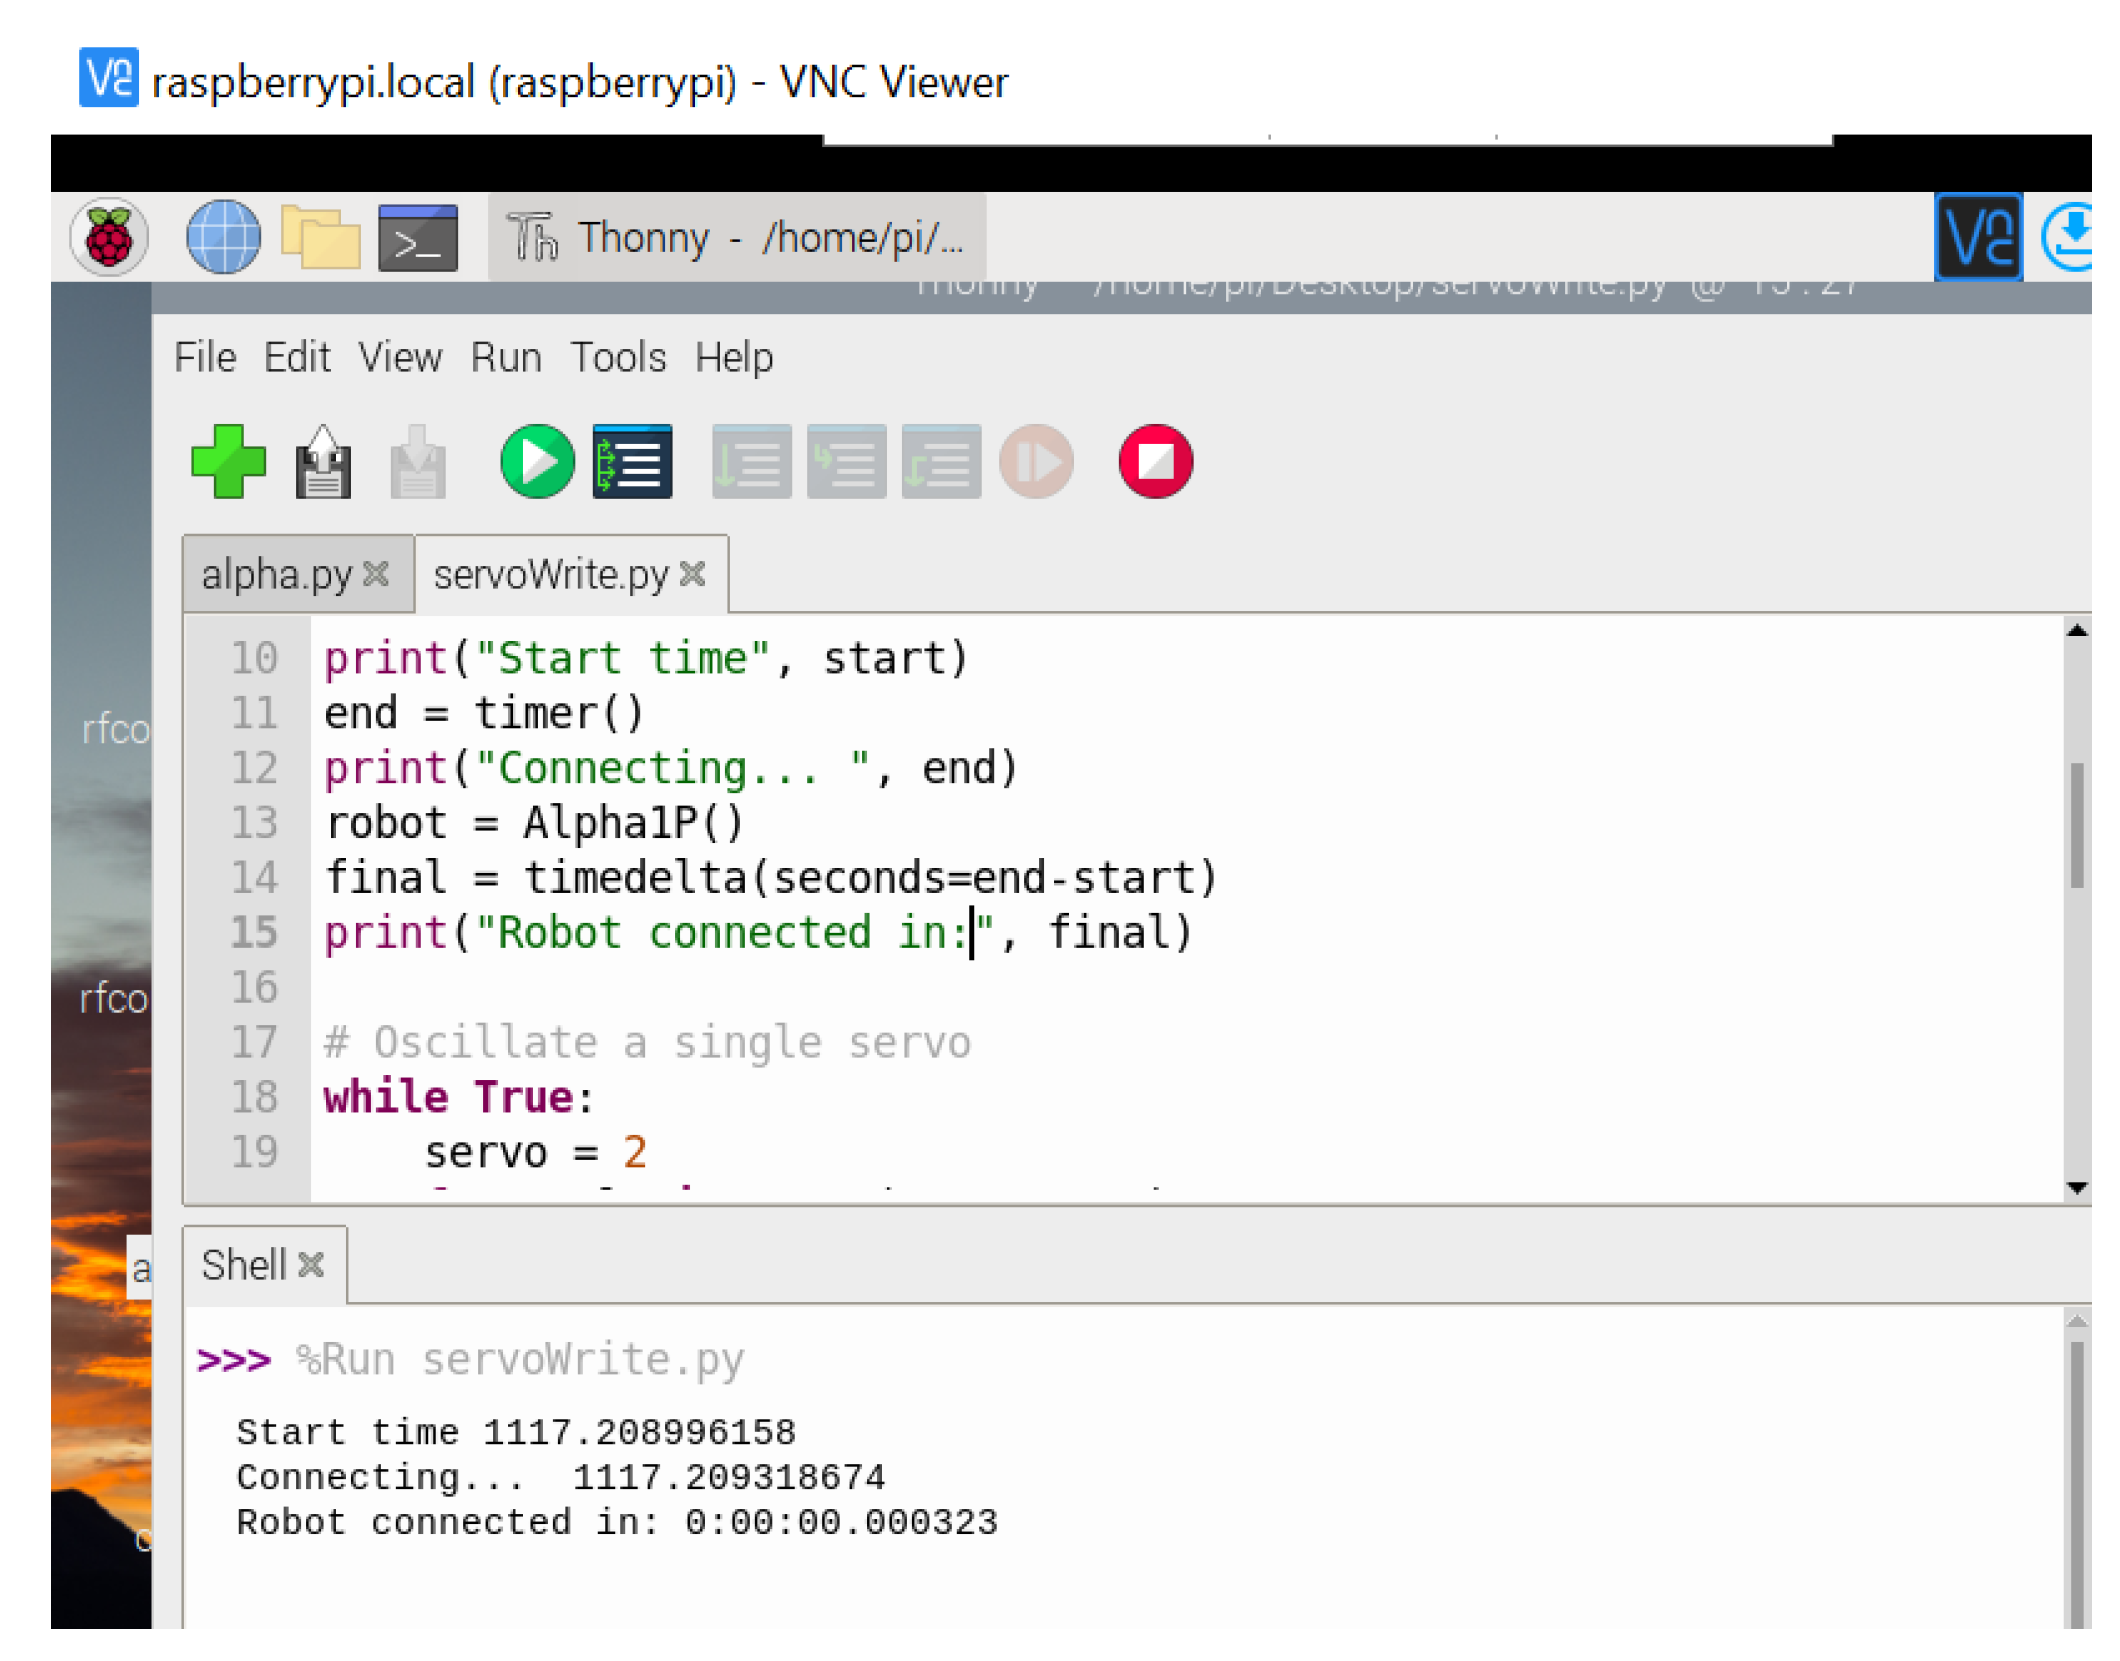Close the servoWrite.py tab

pyautogui.click(x=692, y=574)
